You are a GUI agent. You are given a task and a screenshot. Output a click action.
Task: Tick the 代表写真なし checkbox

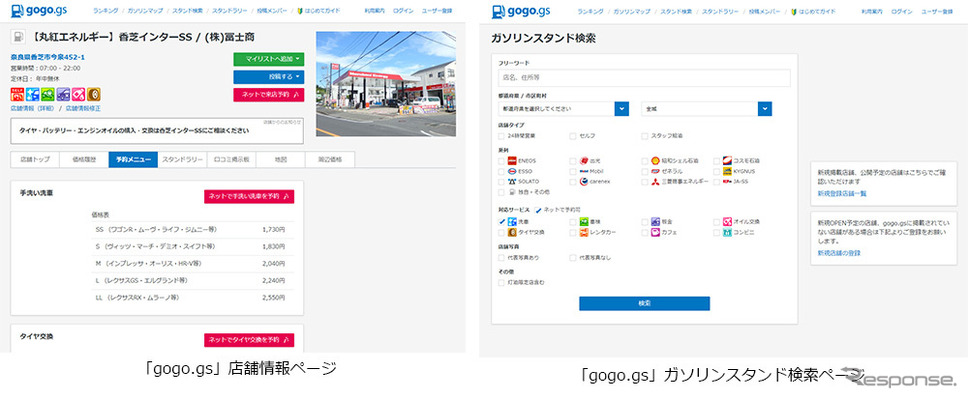[574, 258]
